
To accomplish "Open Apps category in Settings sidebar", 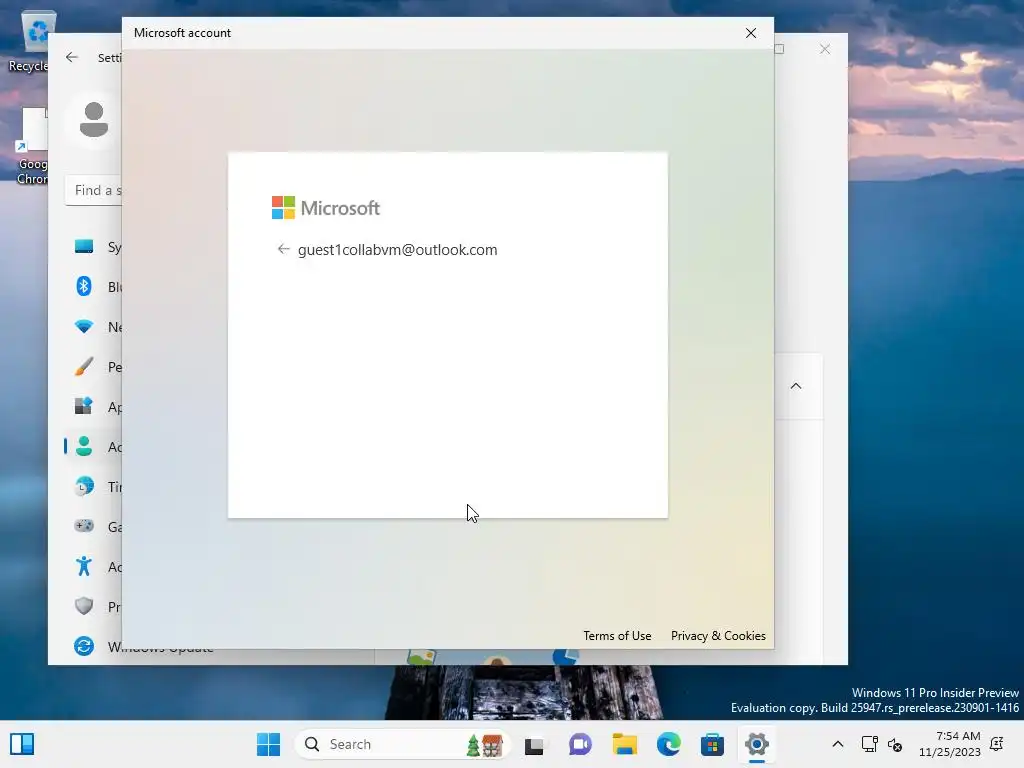I will pos(94,407).
